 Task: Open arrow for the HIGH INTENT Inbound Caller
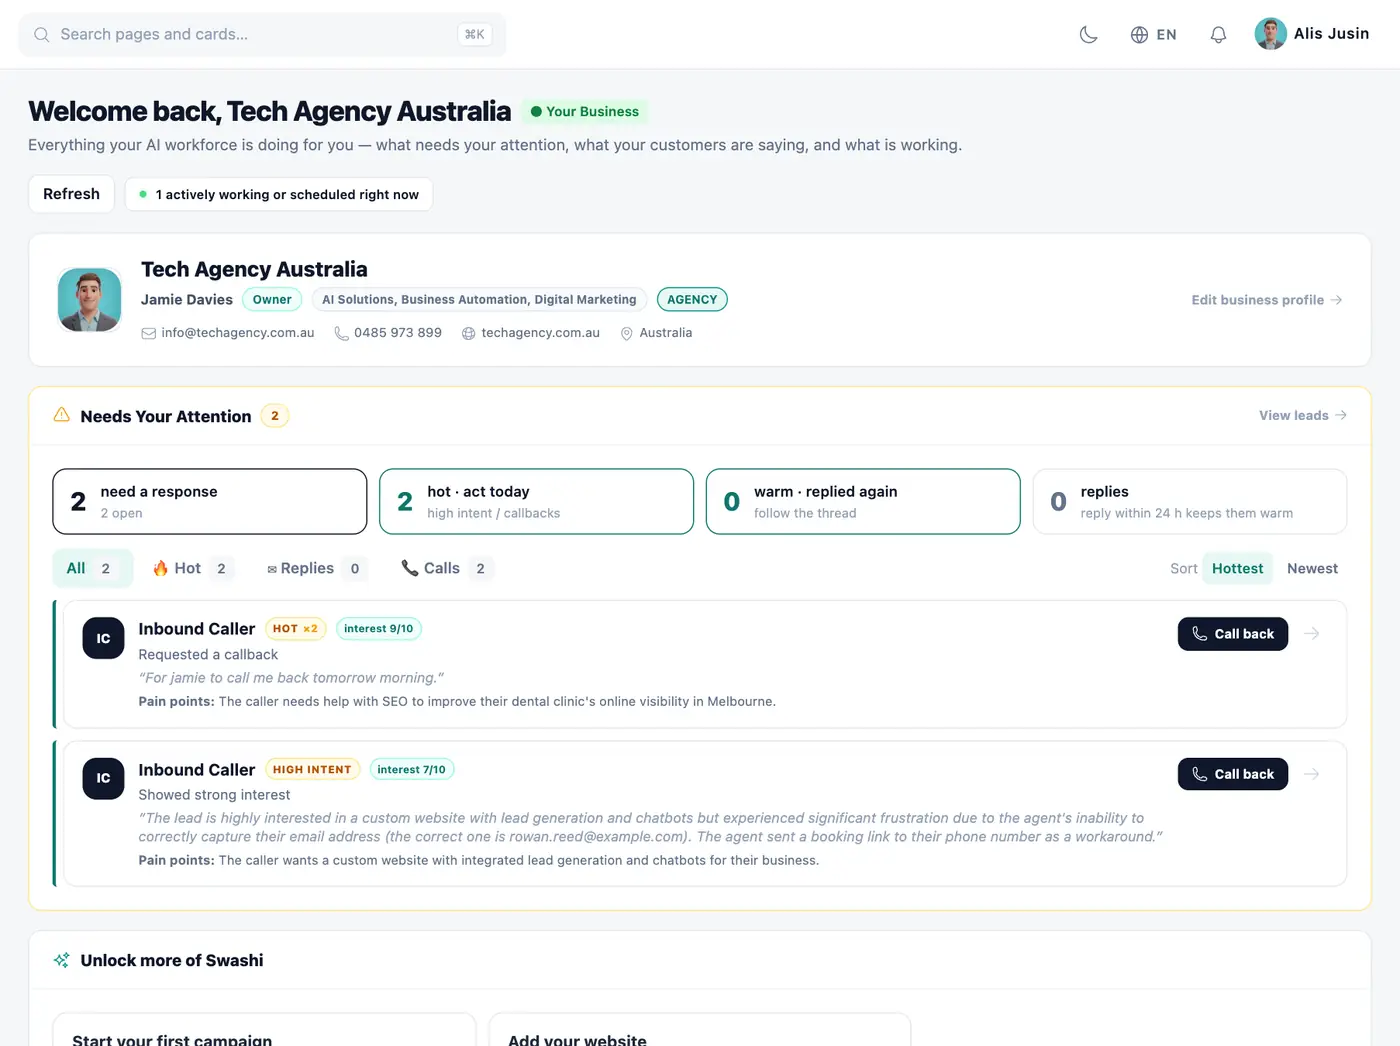tap(1312, 774)
